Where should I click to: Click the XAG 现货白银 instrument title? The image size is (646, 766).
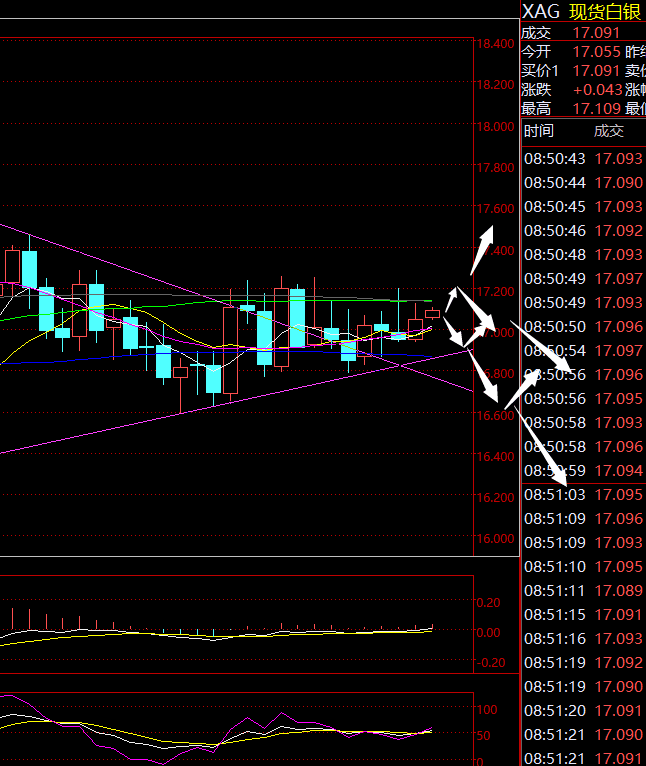(581, 11)
